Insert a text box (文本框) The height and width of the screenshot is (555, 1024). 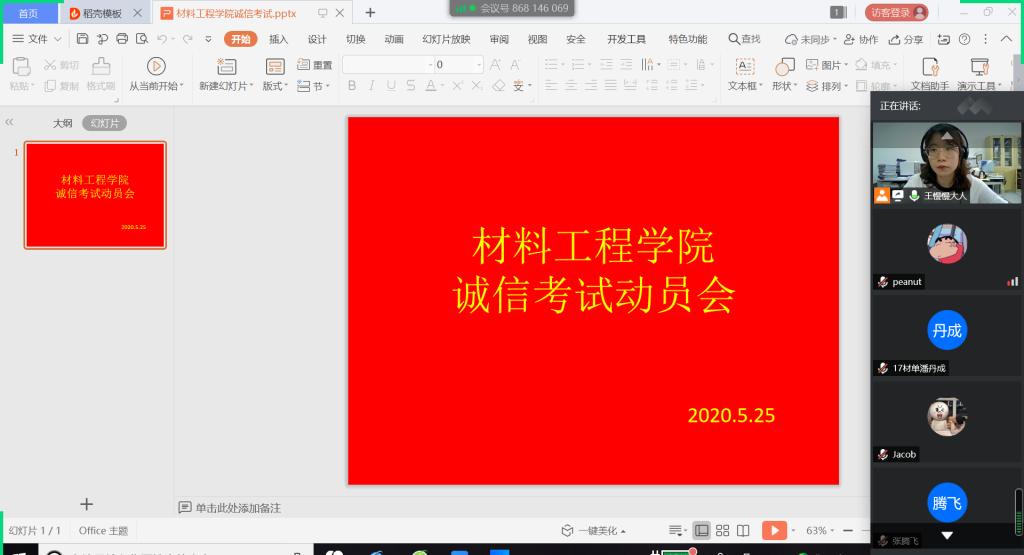744,66
